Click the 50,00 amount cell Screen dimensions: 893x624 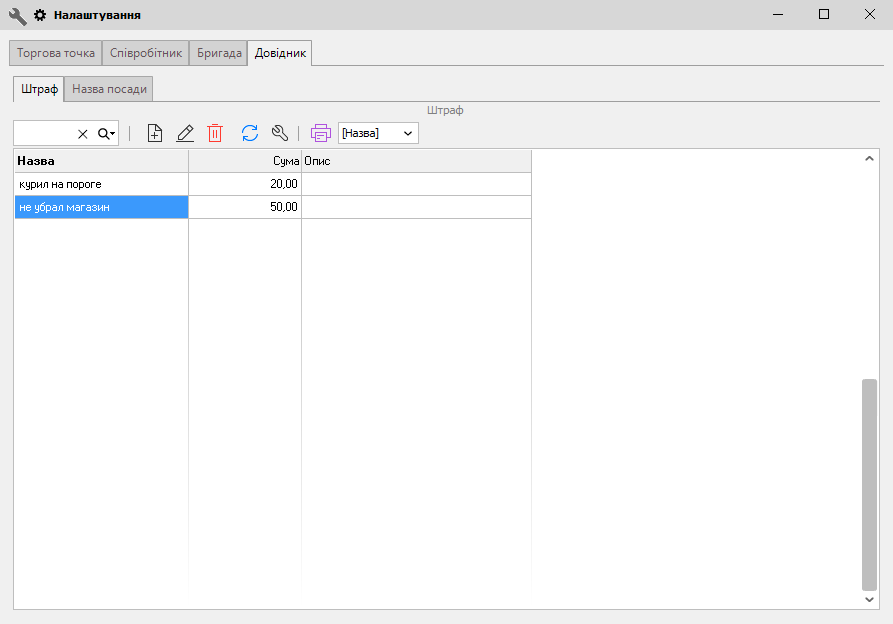tap(245, 207)
